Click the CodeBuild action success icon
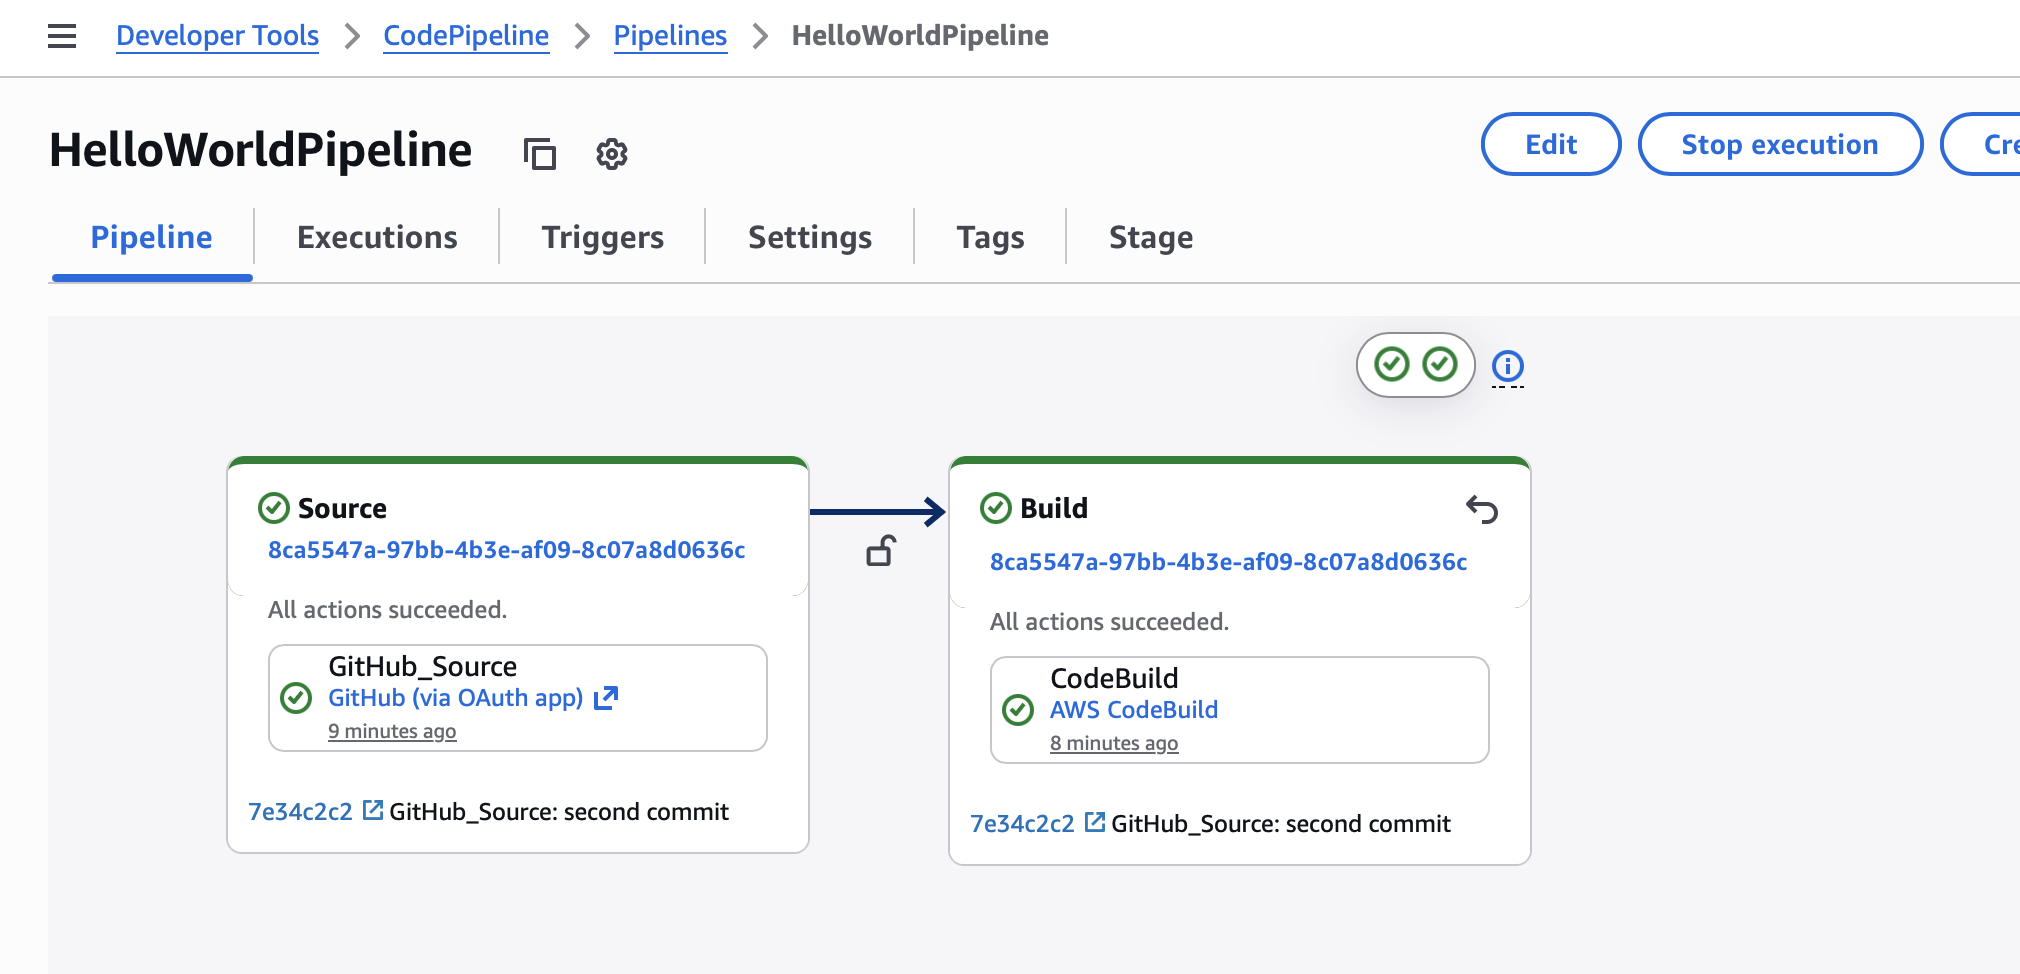Screen dimensions: 2020x974 tap(1018, 710)
